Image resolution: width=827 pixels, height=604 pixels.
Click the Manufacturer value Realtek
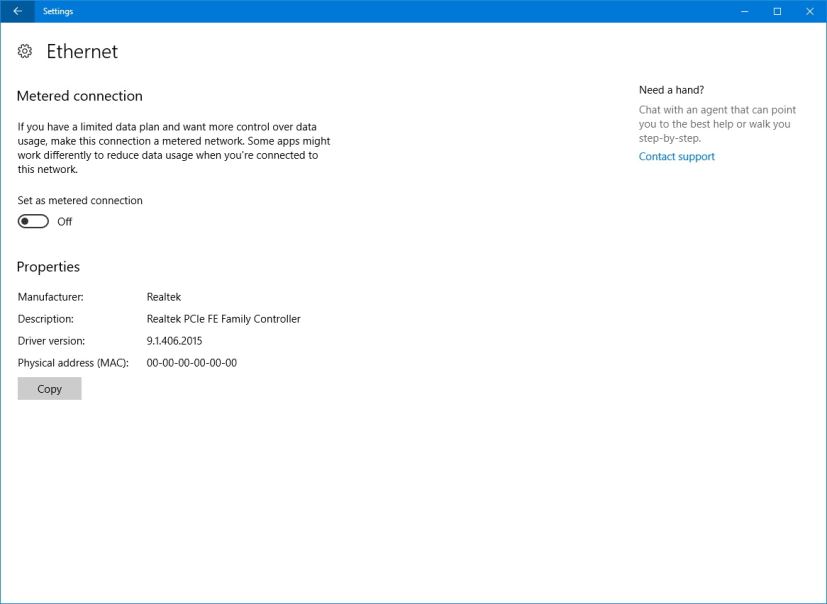pyautogui.click(x=163, y=297)
